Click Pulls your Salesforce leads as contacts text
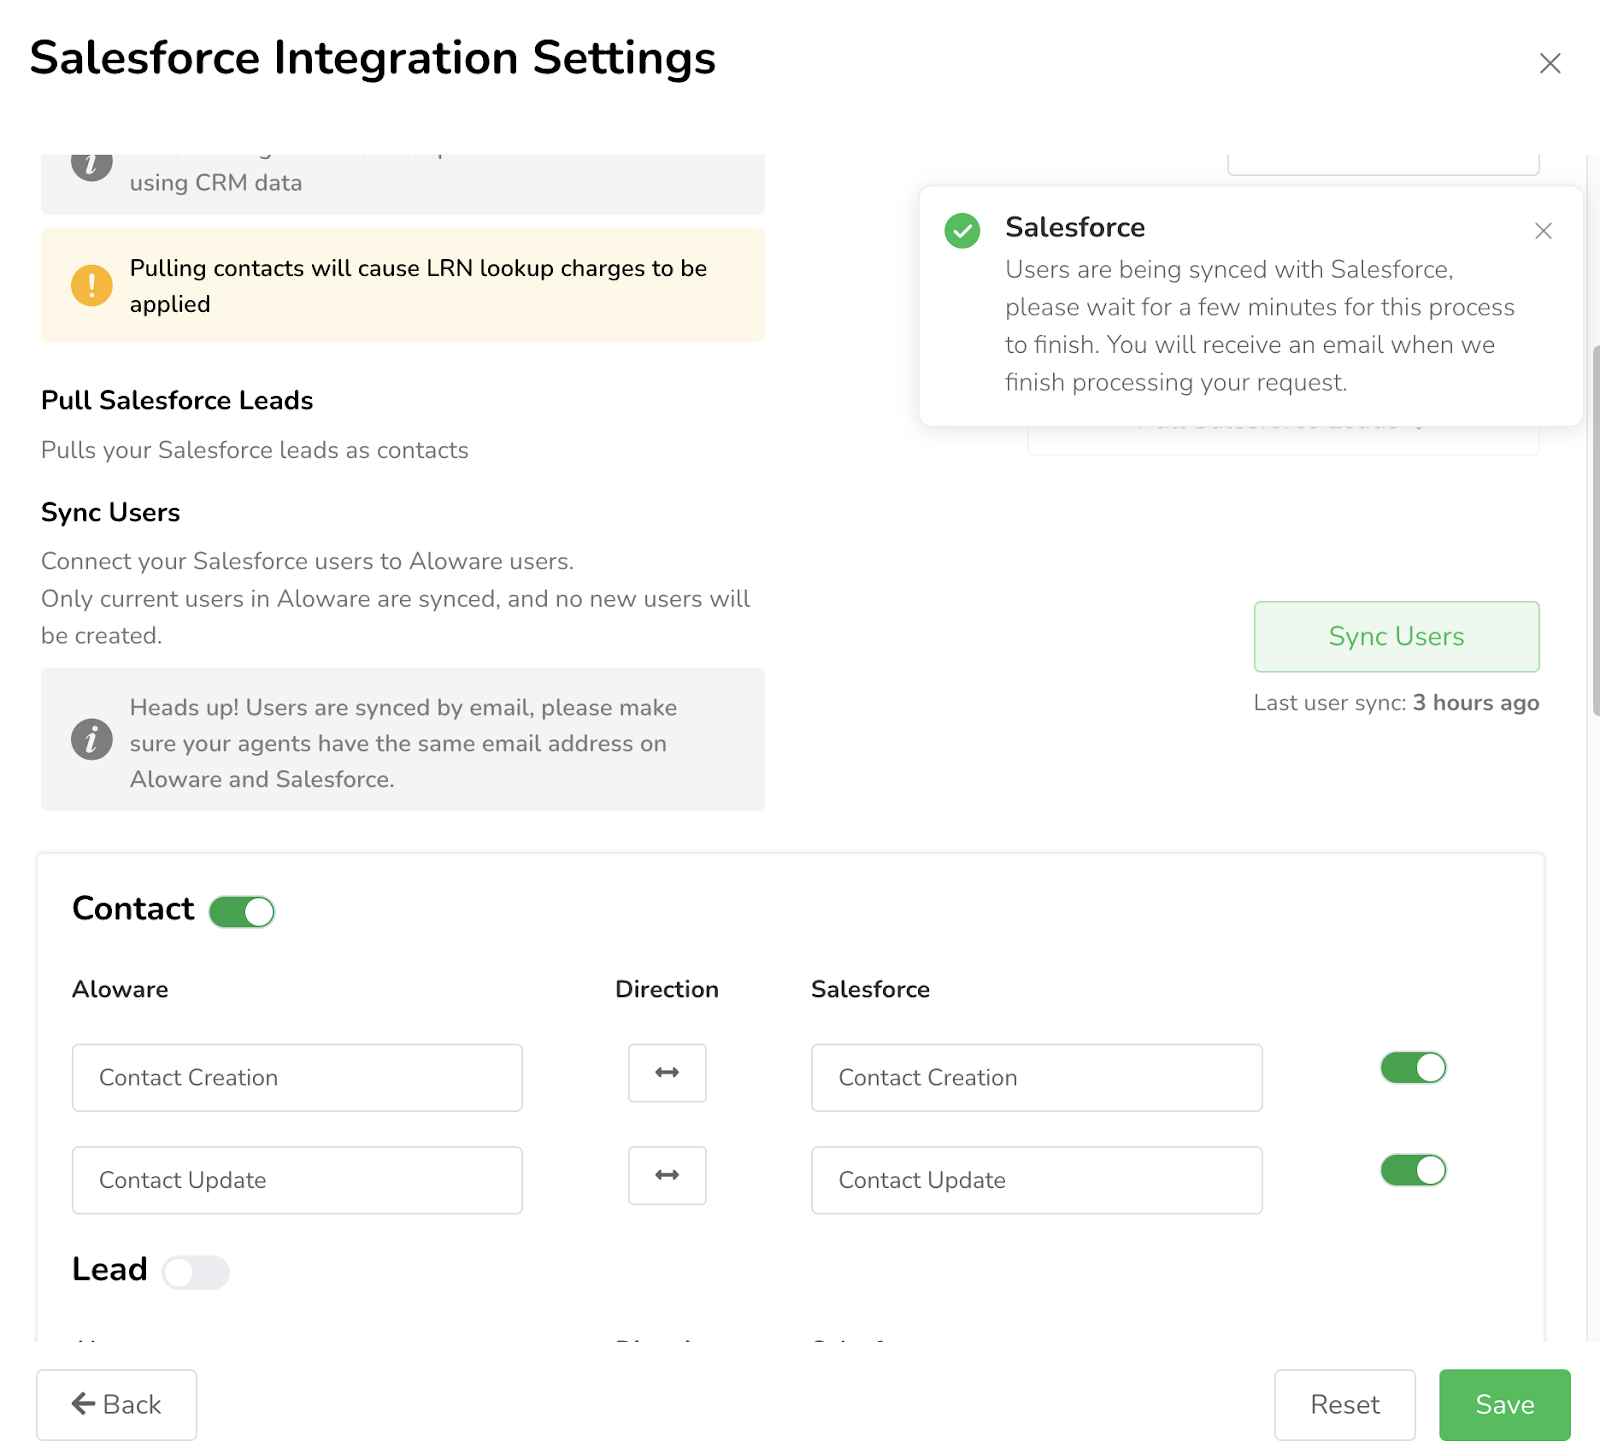Image resolution: width=1600 pixels, height=1453 pixels. pyautogui.click(x=255, y=450)
